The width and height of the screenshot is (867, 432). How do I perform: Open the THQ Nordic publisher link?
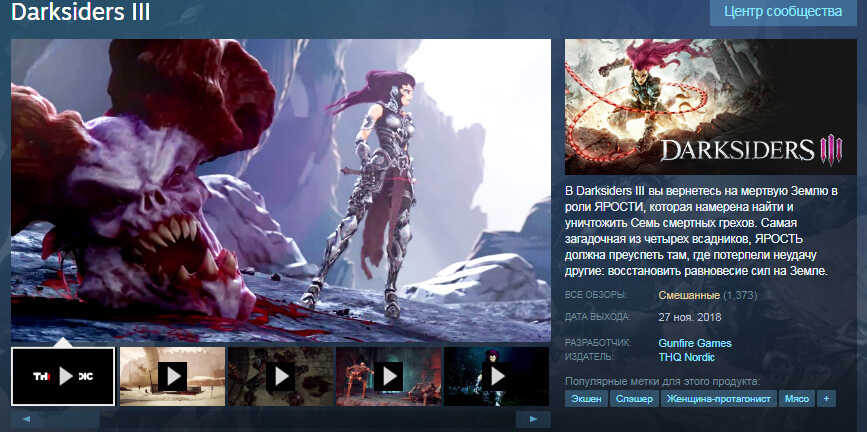687,357
